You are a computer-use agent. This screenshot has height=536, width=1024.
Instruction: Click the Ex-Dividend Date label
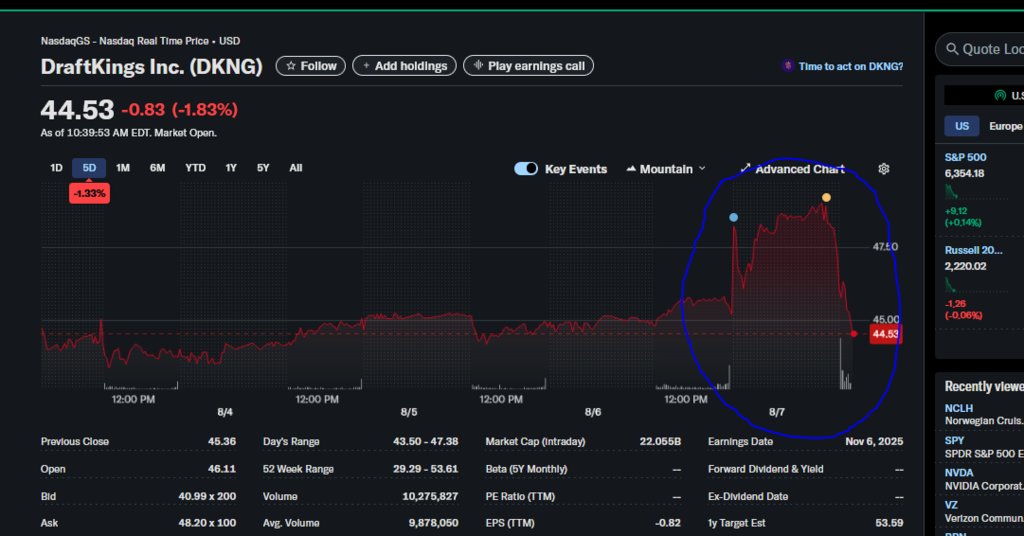748,496
